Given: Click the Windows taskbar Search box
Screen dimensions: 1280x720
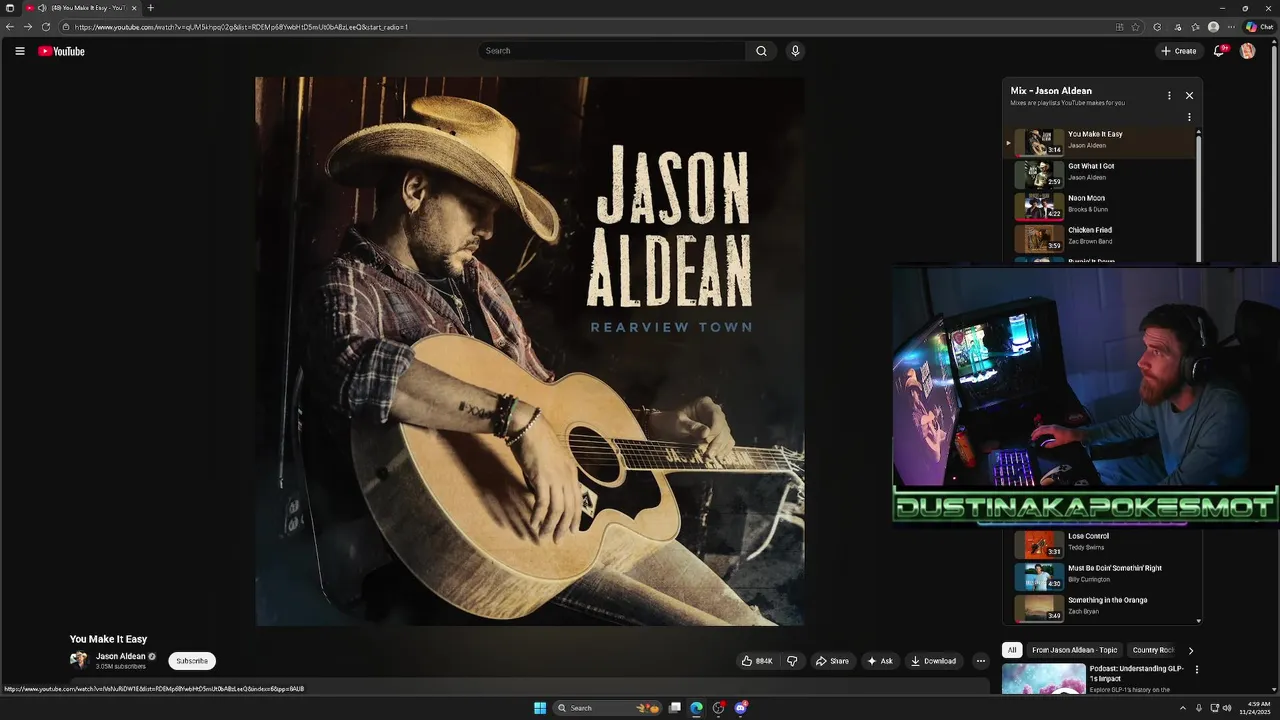Looking at the screenshot, I should click(607, 708).
